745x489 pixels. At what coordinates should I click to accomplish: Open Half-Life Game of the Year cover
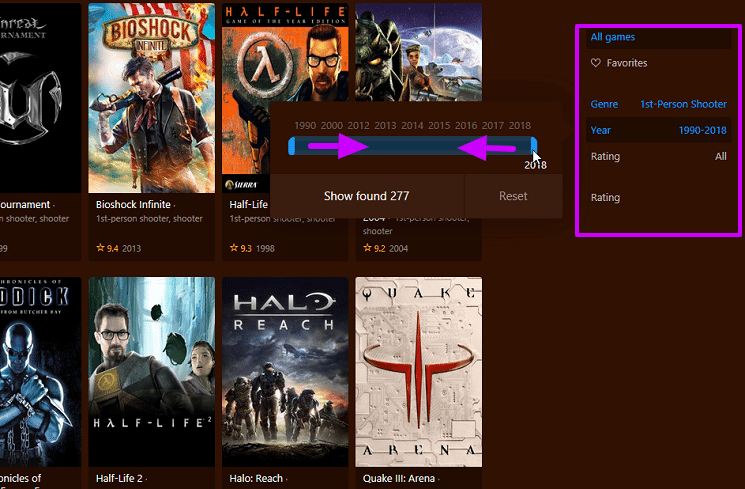(285, 98)
